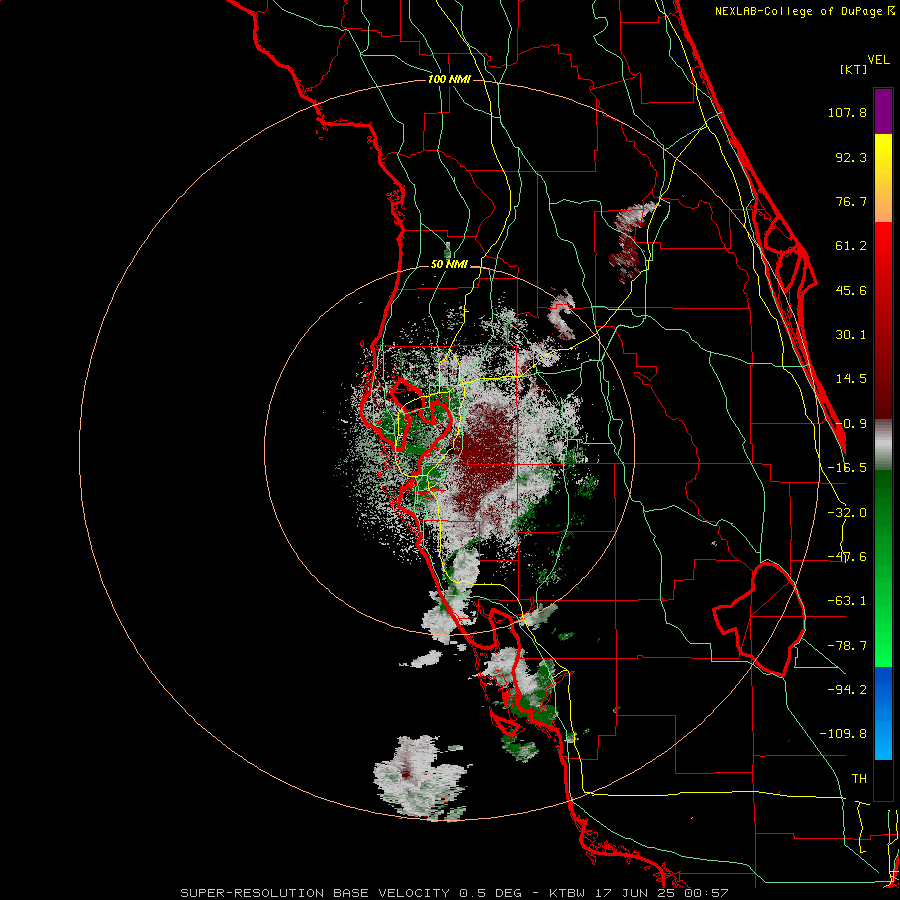Click the 107.8 legend value

pos(847,112)
